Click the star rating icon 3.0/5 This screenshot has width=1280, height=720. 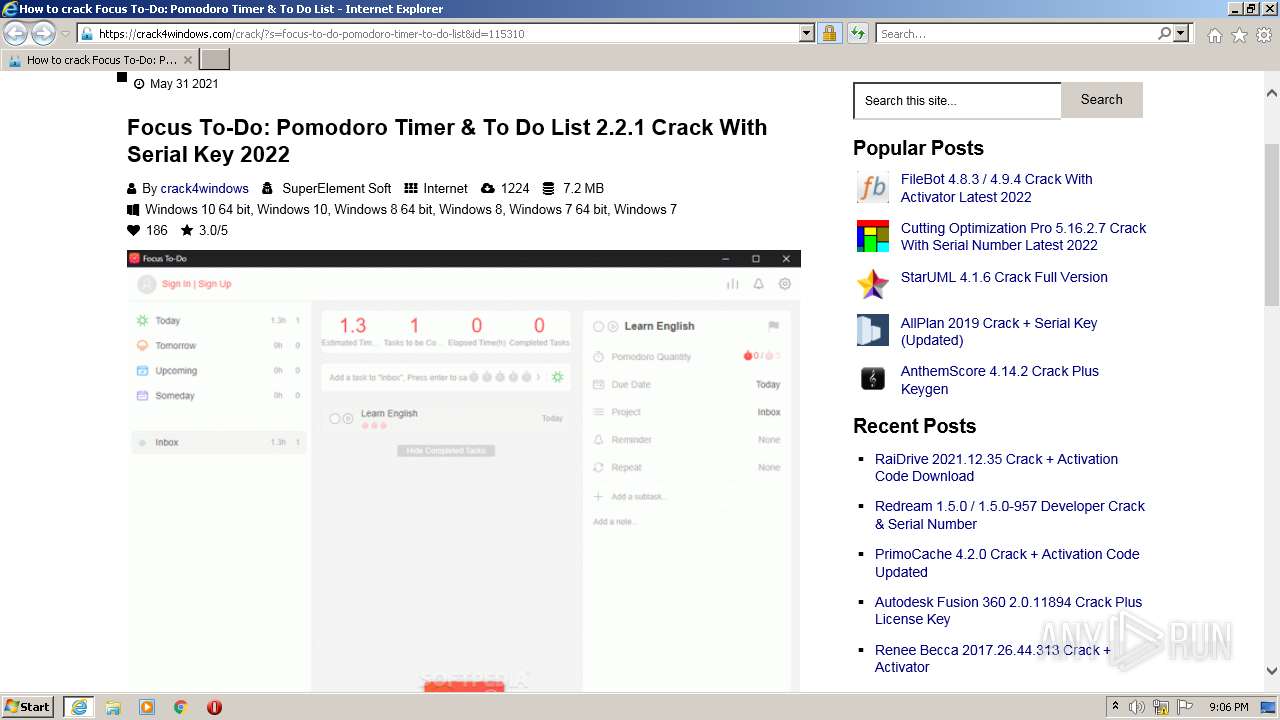(187, 230)
